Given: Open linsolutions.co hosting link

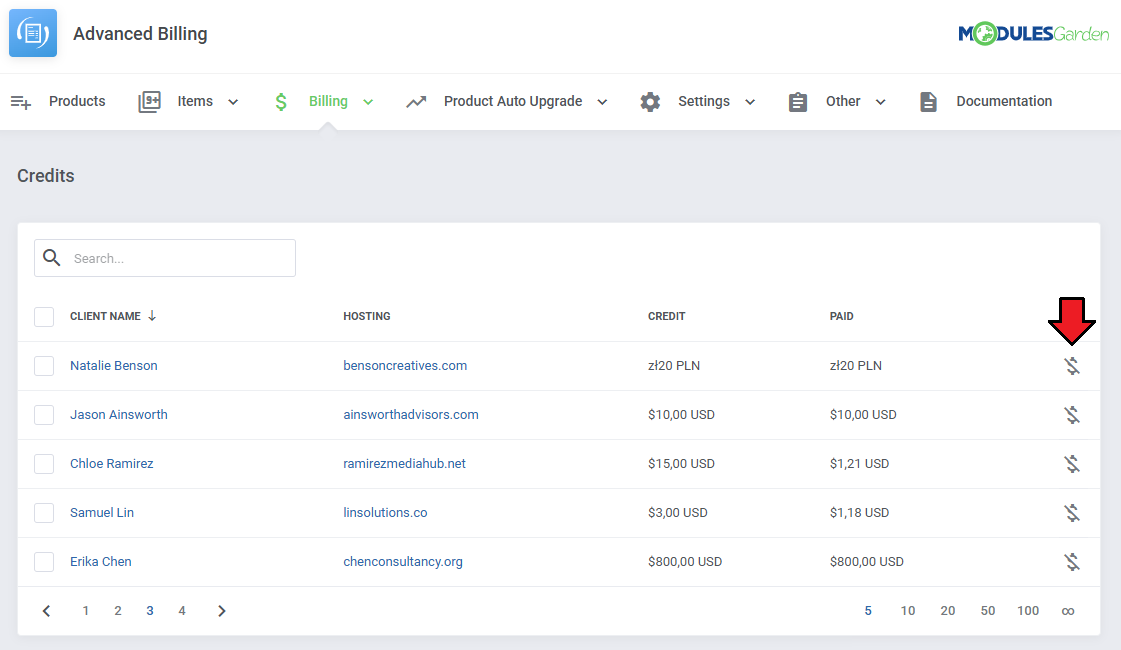Looking at the screenshot, I should coord(385,512).
